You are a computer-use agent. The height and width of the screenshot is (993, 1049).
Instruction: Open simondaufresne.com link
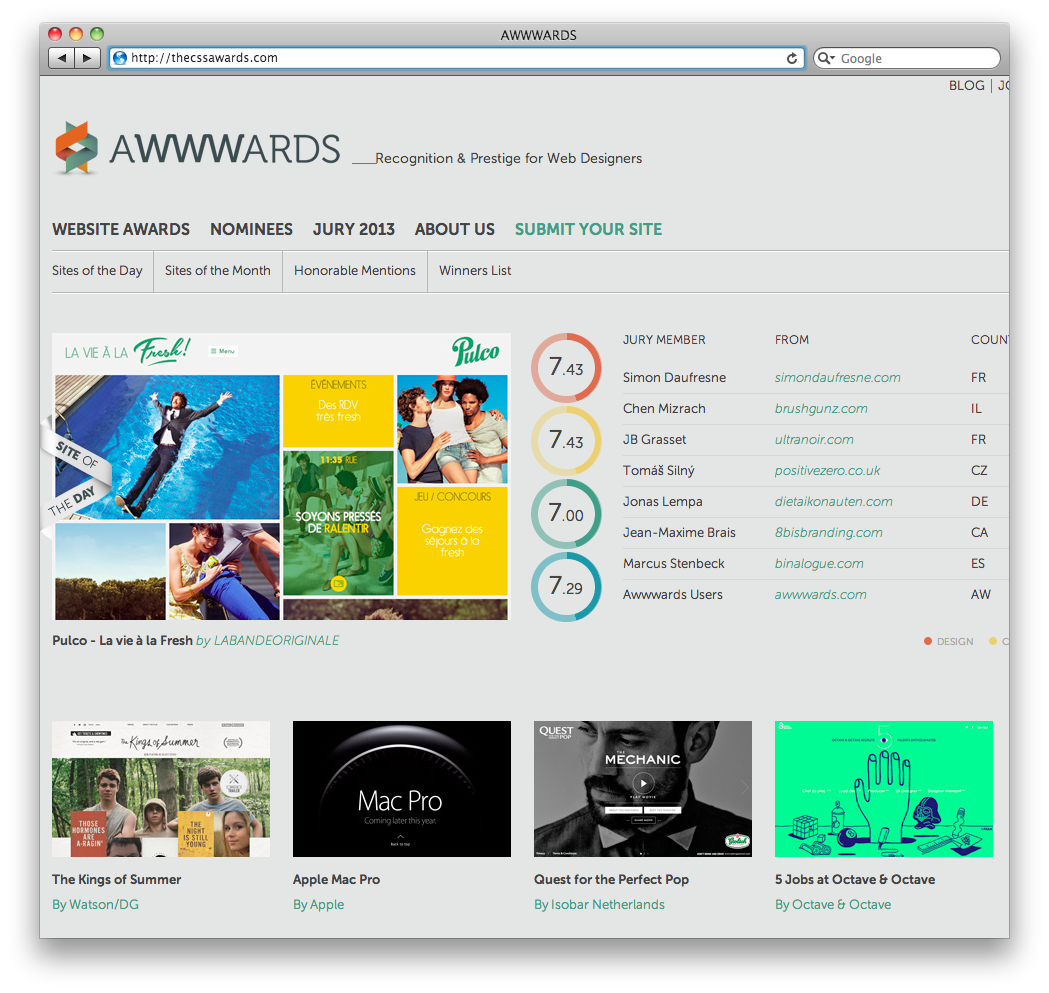coord(838,377)
